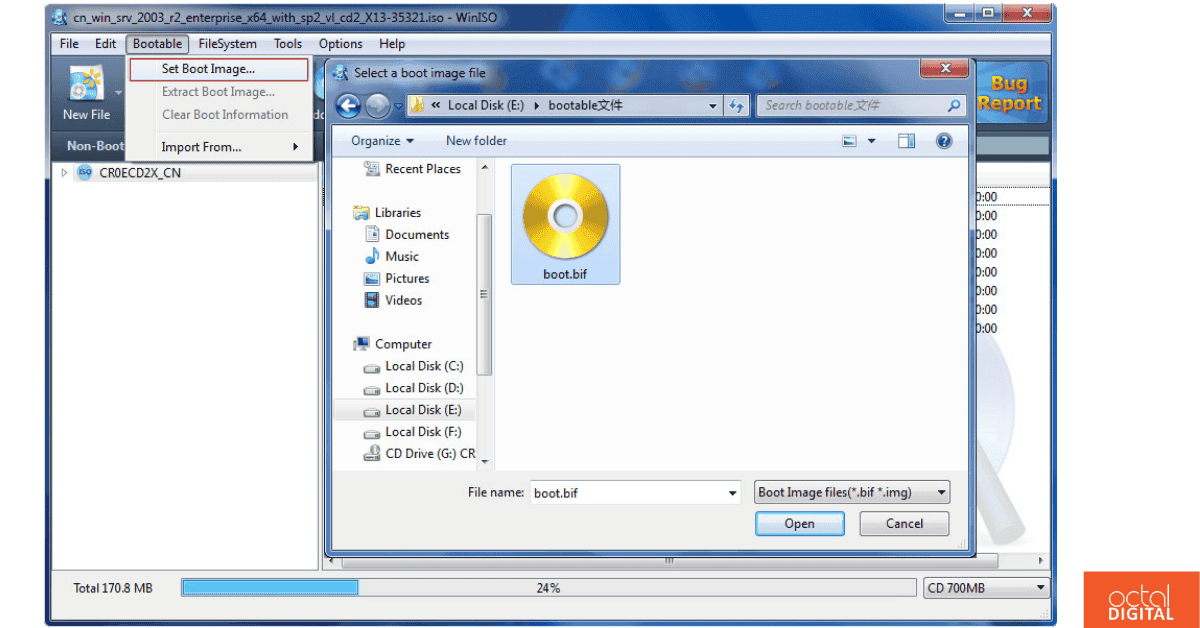Click the refresh icon beside the address bar
Image resolution: width=1200 pixels, height=628 pixels.
[x=737, y=105]
